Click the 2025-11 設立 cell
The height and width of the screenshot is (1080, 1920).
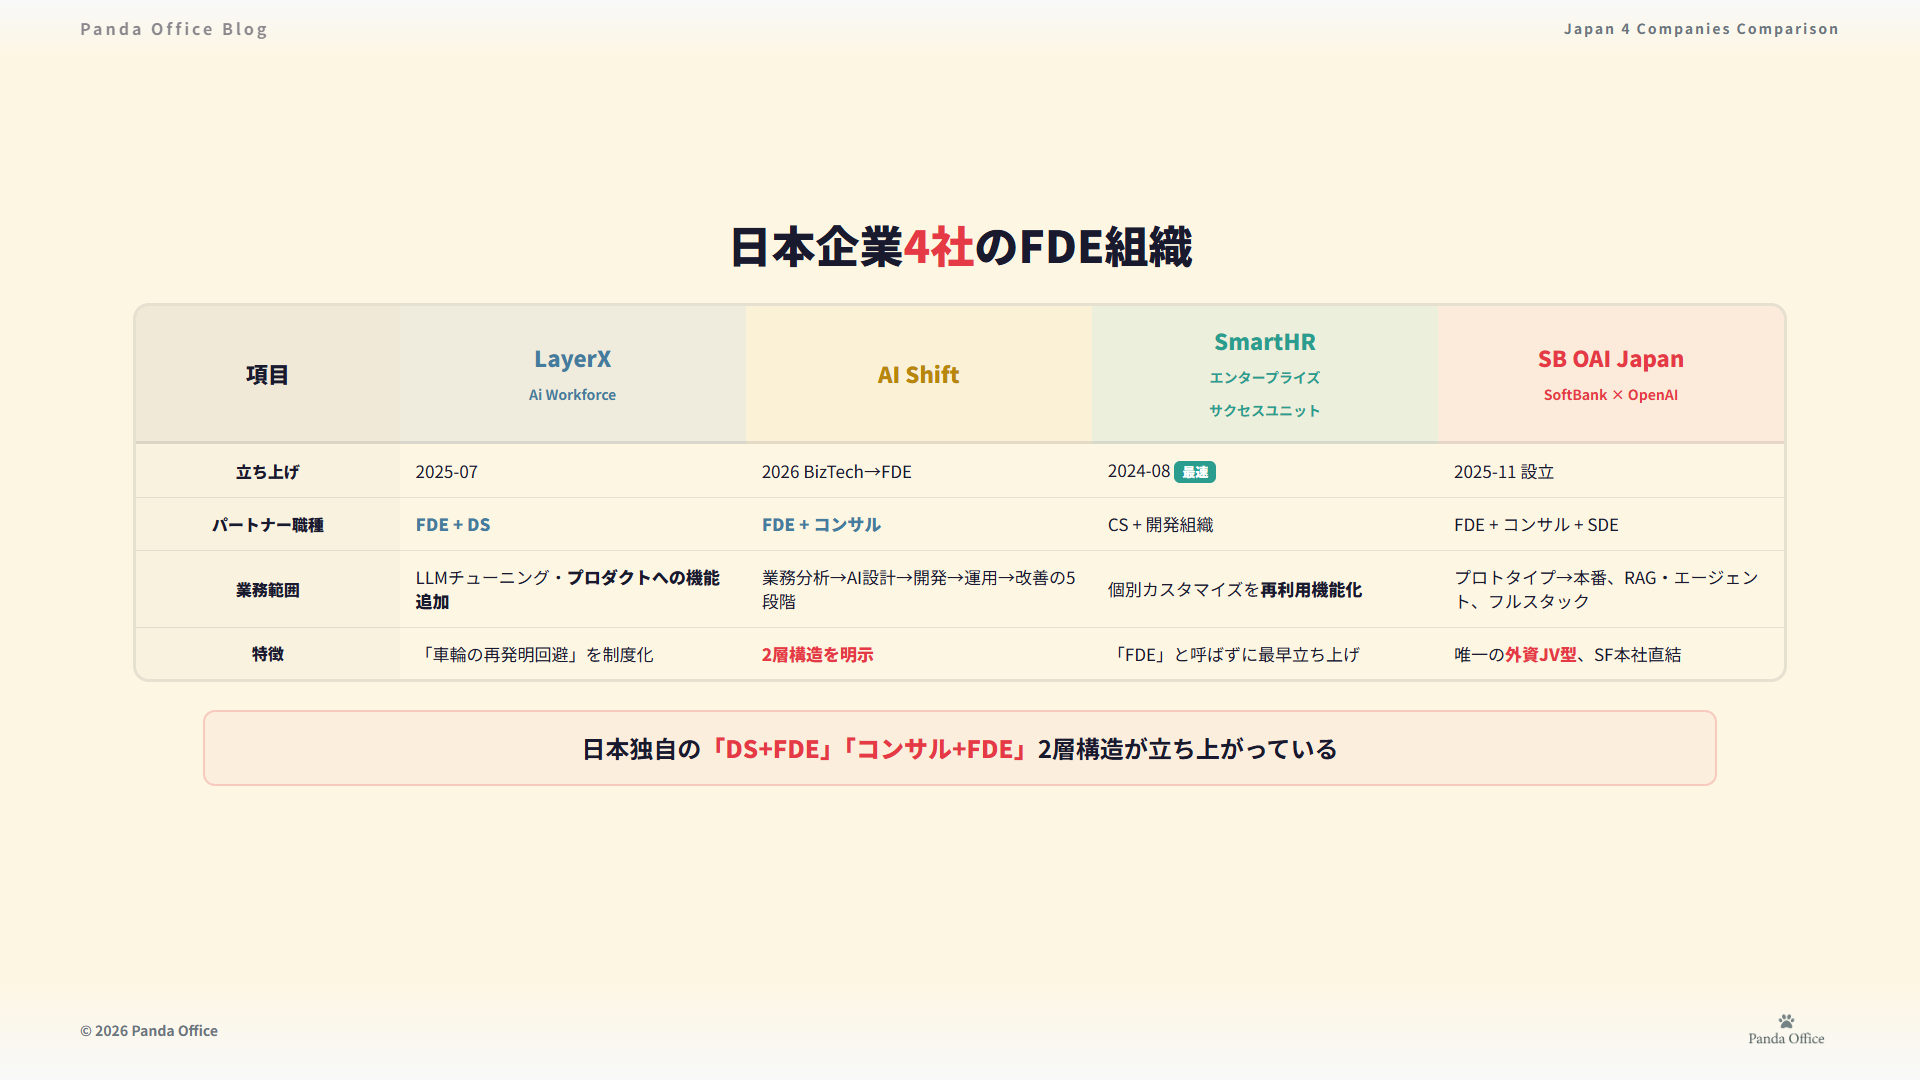(x=1611, y=472)
